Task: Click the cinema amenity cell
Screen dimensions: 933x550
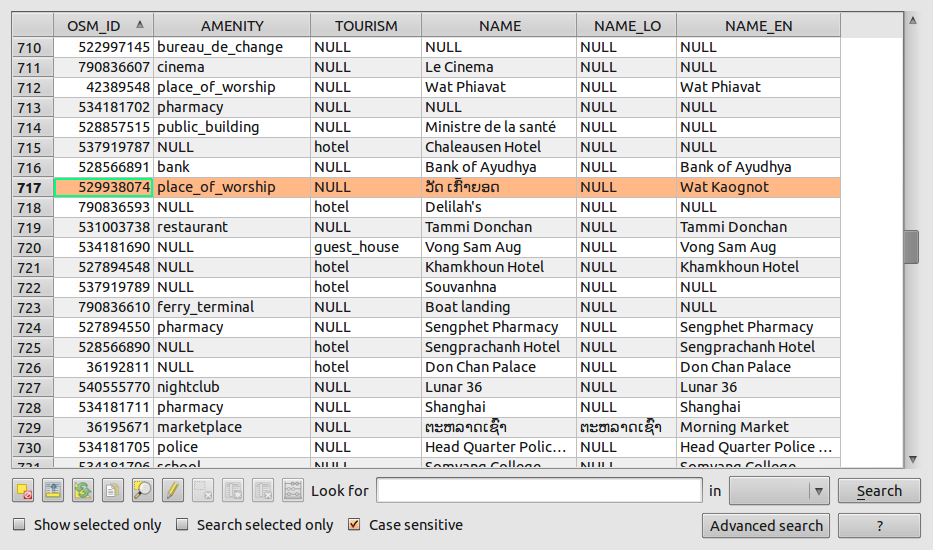Action: (x=232, y=67)
